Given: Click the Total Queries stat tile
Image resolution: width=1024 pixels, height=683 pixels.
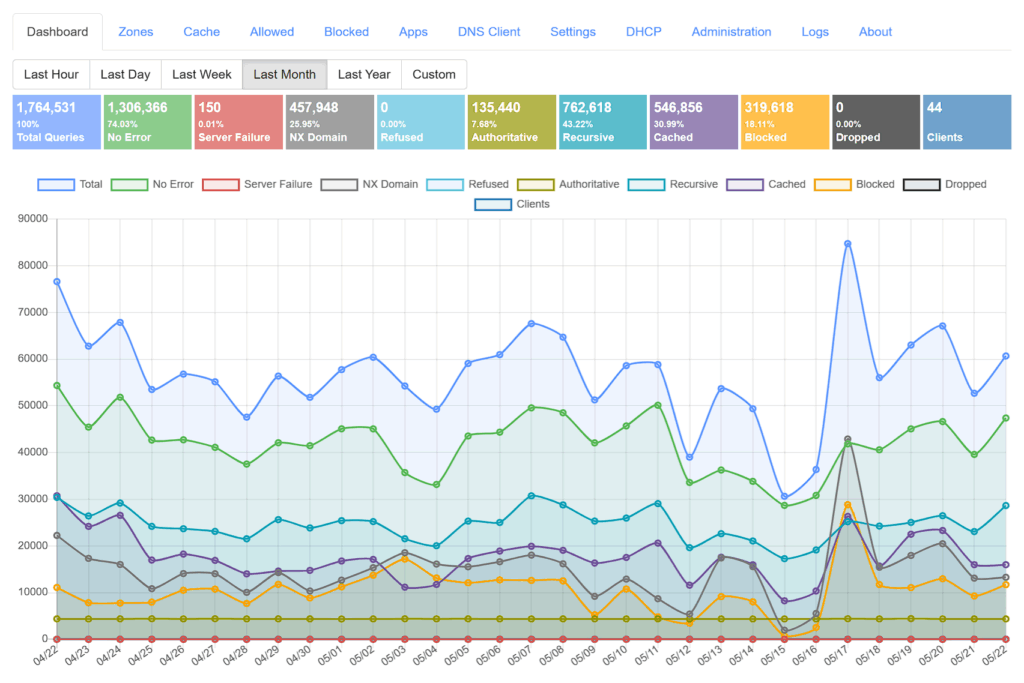Looking at the screenshot, I should pyautogui.click(x=57, y=122).
